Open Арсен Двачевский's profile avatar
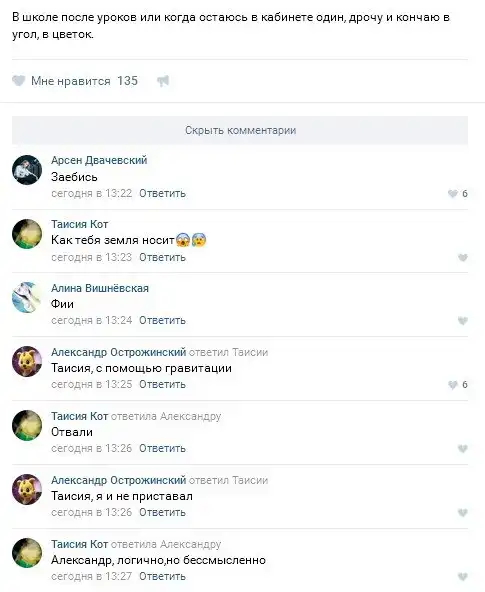485x592 pixels. (27, 170)
